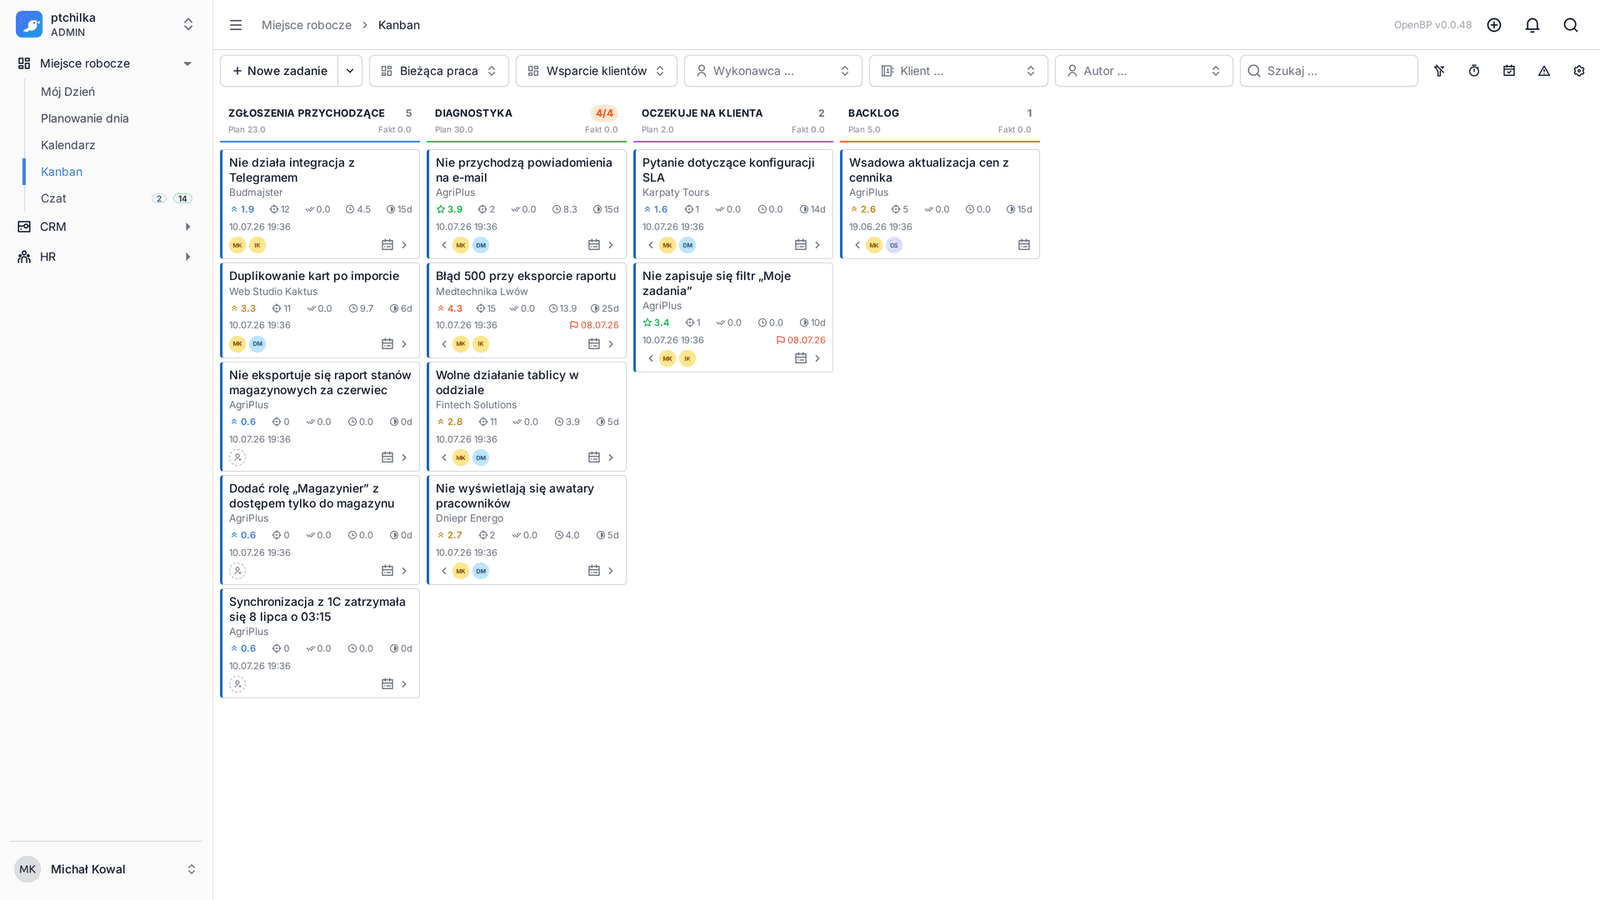Click calendar icon on 'Nie wyświetlają się awatary' card
Screen dimensions: 1600x900
click(594, 571)
